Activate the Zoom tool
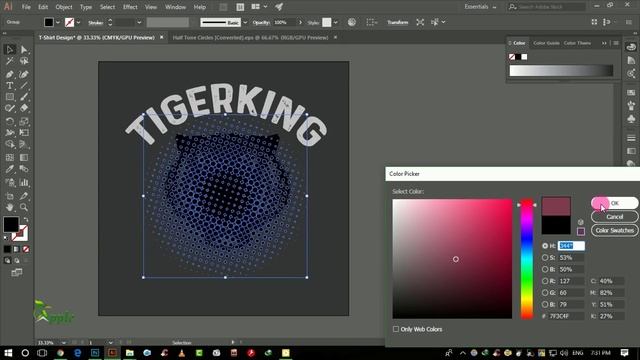 (24, 207)
